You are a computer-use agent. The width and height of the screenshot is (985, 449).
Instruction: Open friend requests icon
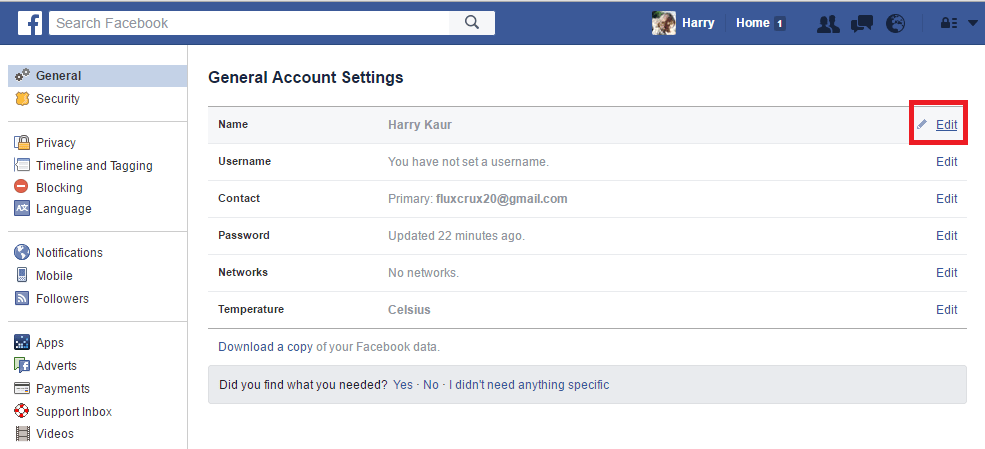827,24
